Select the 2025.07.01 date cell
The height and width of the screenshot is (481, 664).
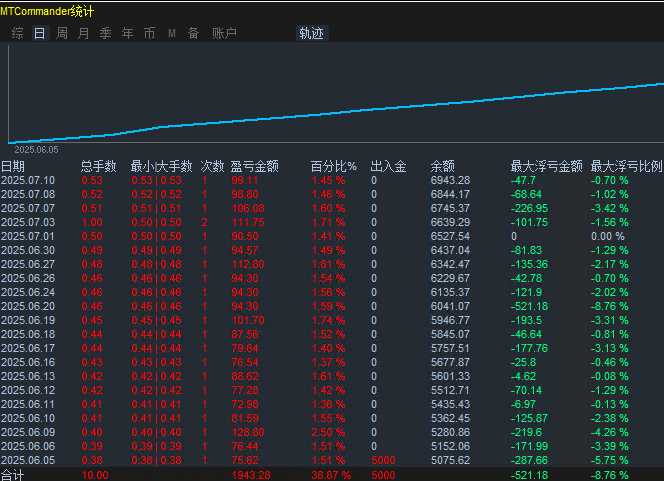[x=28, y=236]
